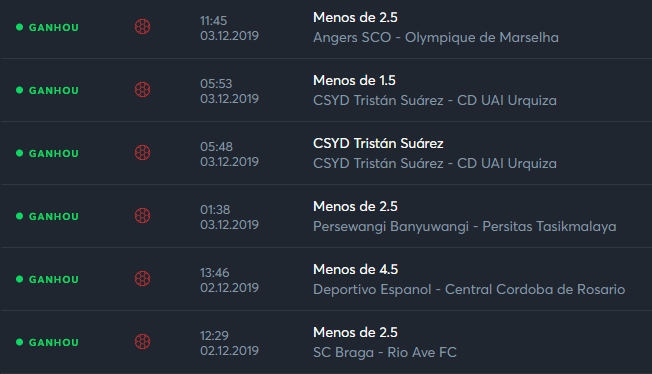Click GANHOU status on the 05:53 bet
The image size is (652, 374).
click(x=54, y=90)
